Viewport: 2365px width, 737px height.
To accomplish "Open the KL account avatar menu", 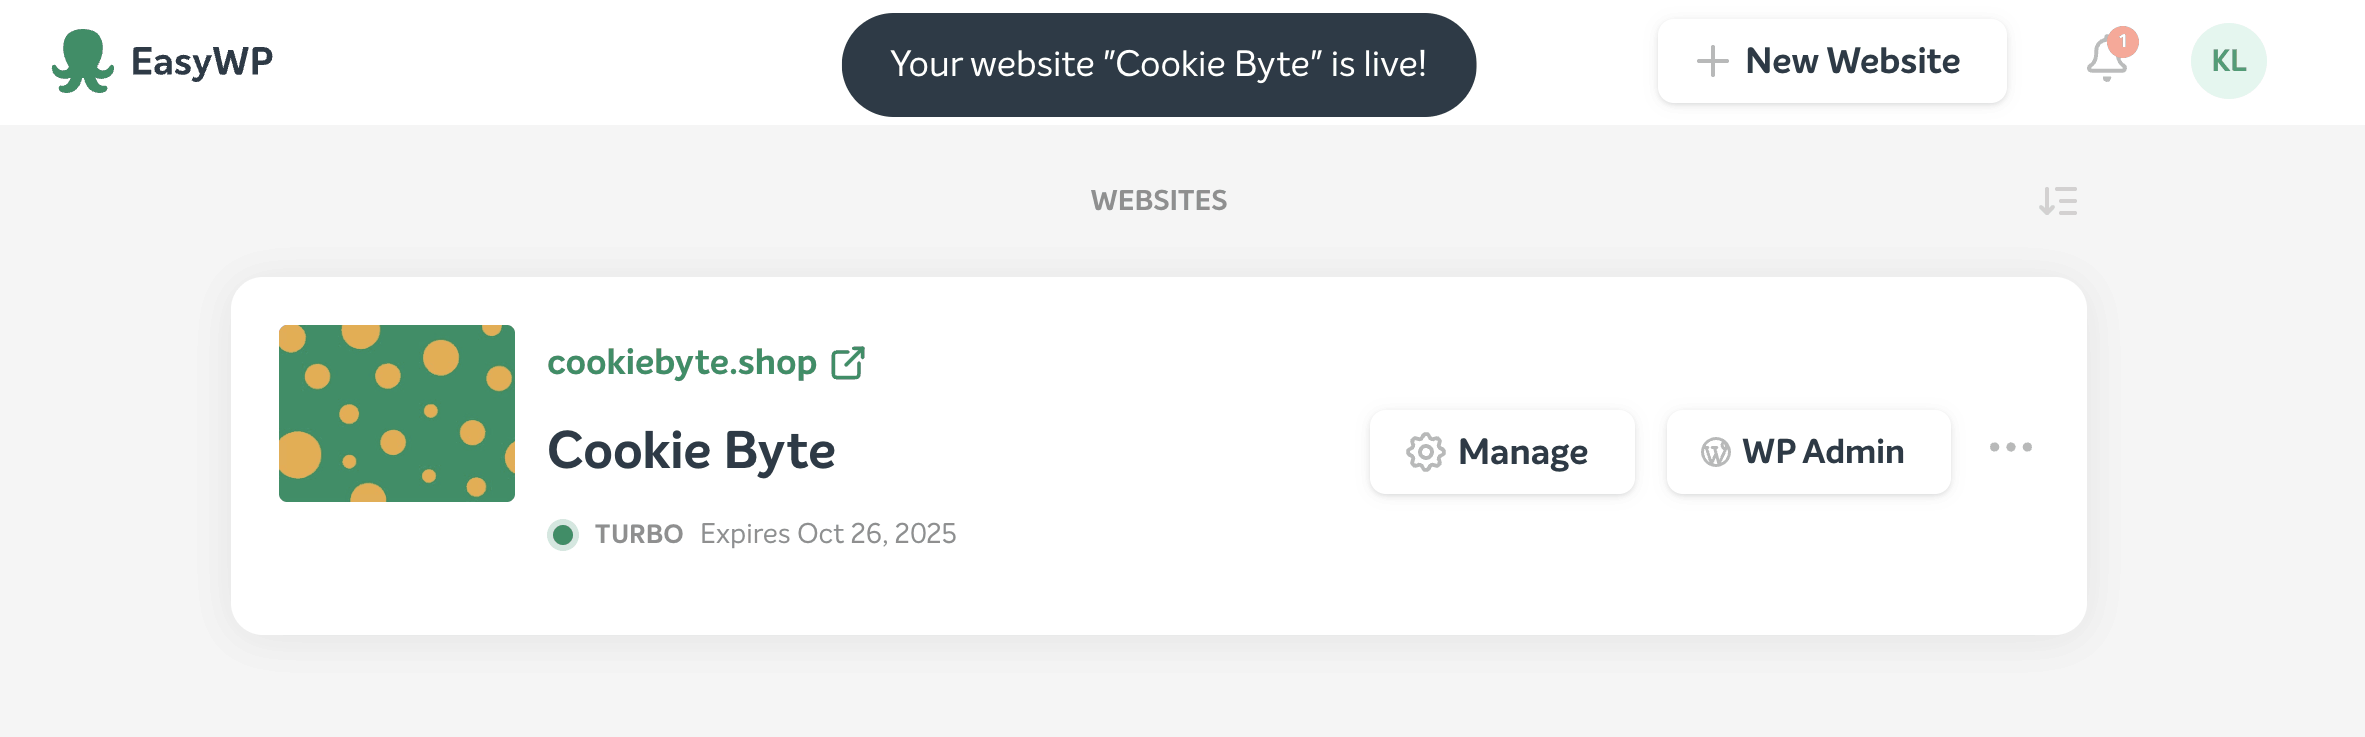I will (2228, 61).
